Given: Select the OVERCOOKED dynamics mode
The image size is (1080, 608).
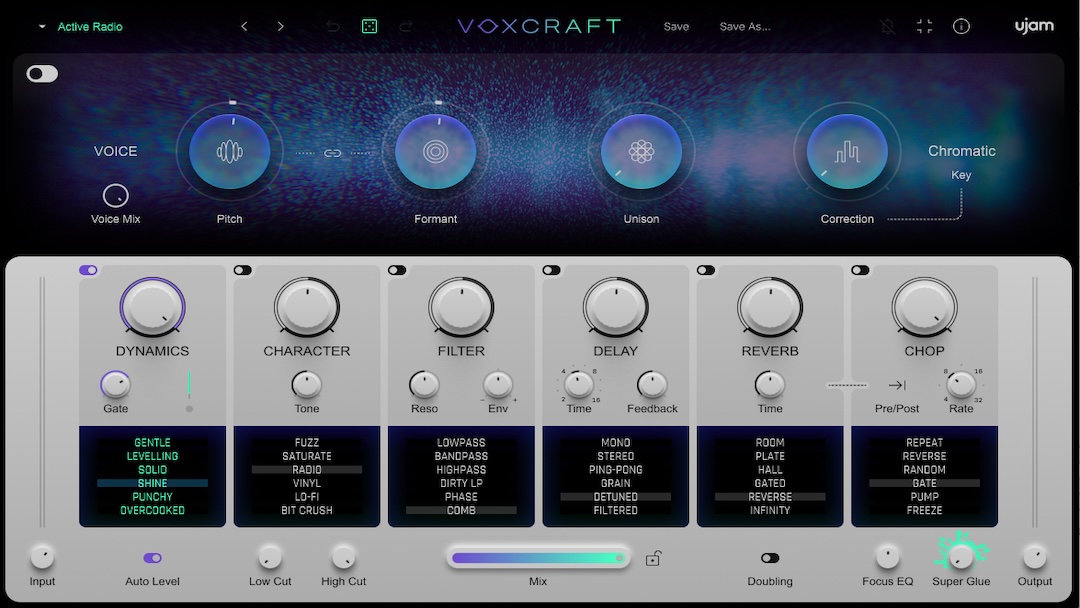Looking at the screenshot, I should (x=151, y=510).
